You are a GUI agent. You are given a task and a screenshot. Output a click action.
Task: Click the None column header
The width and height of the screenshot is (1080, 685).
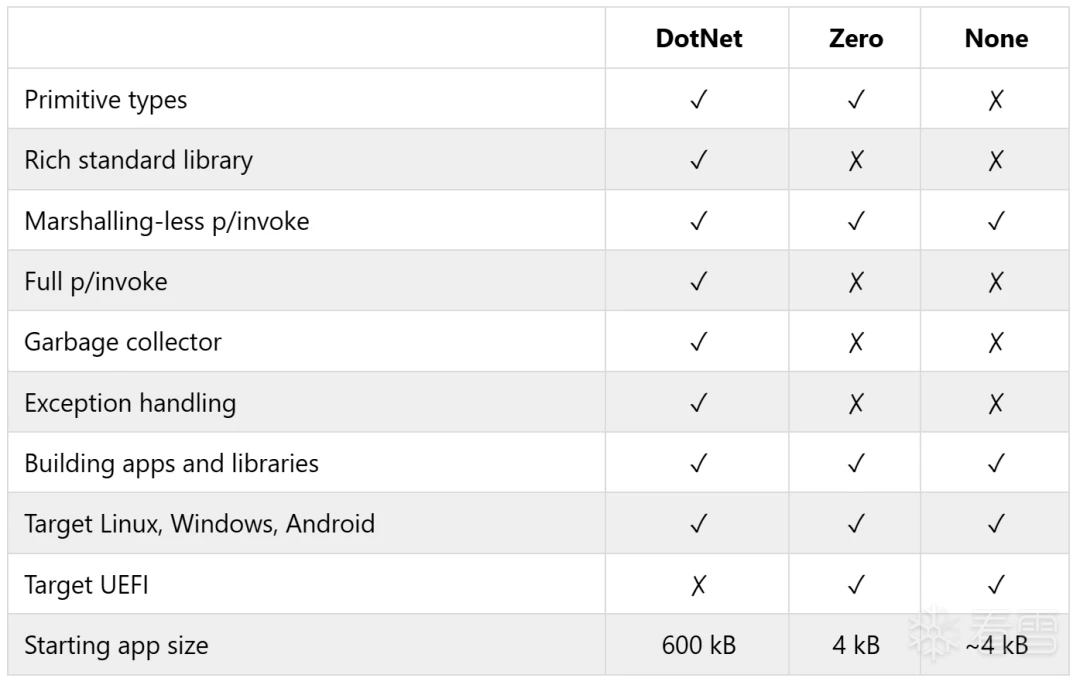(996, 39)
